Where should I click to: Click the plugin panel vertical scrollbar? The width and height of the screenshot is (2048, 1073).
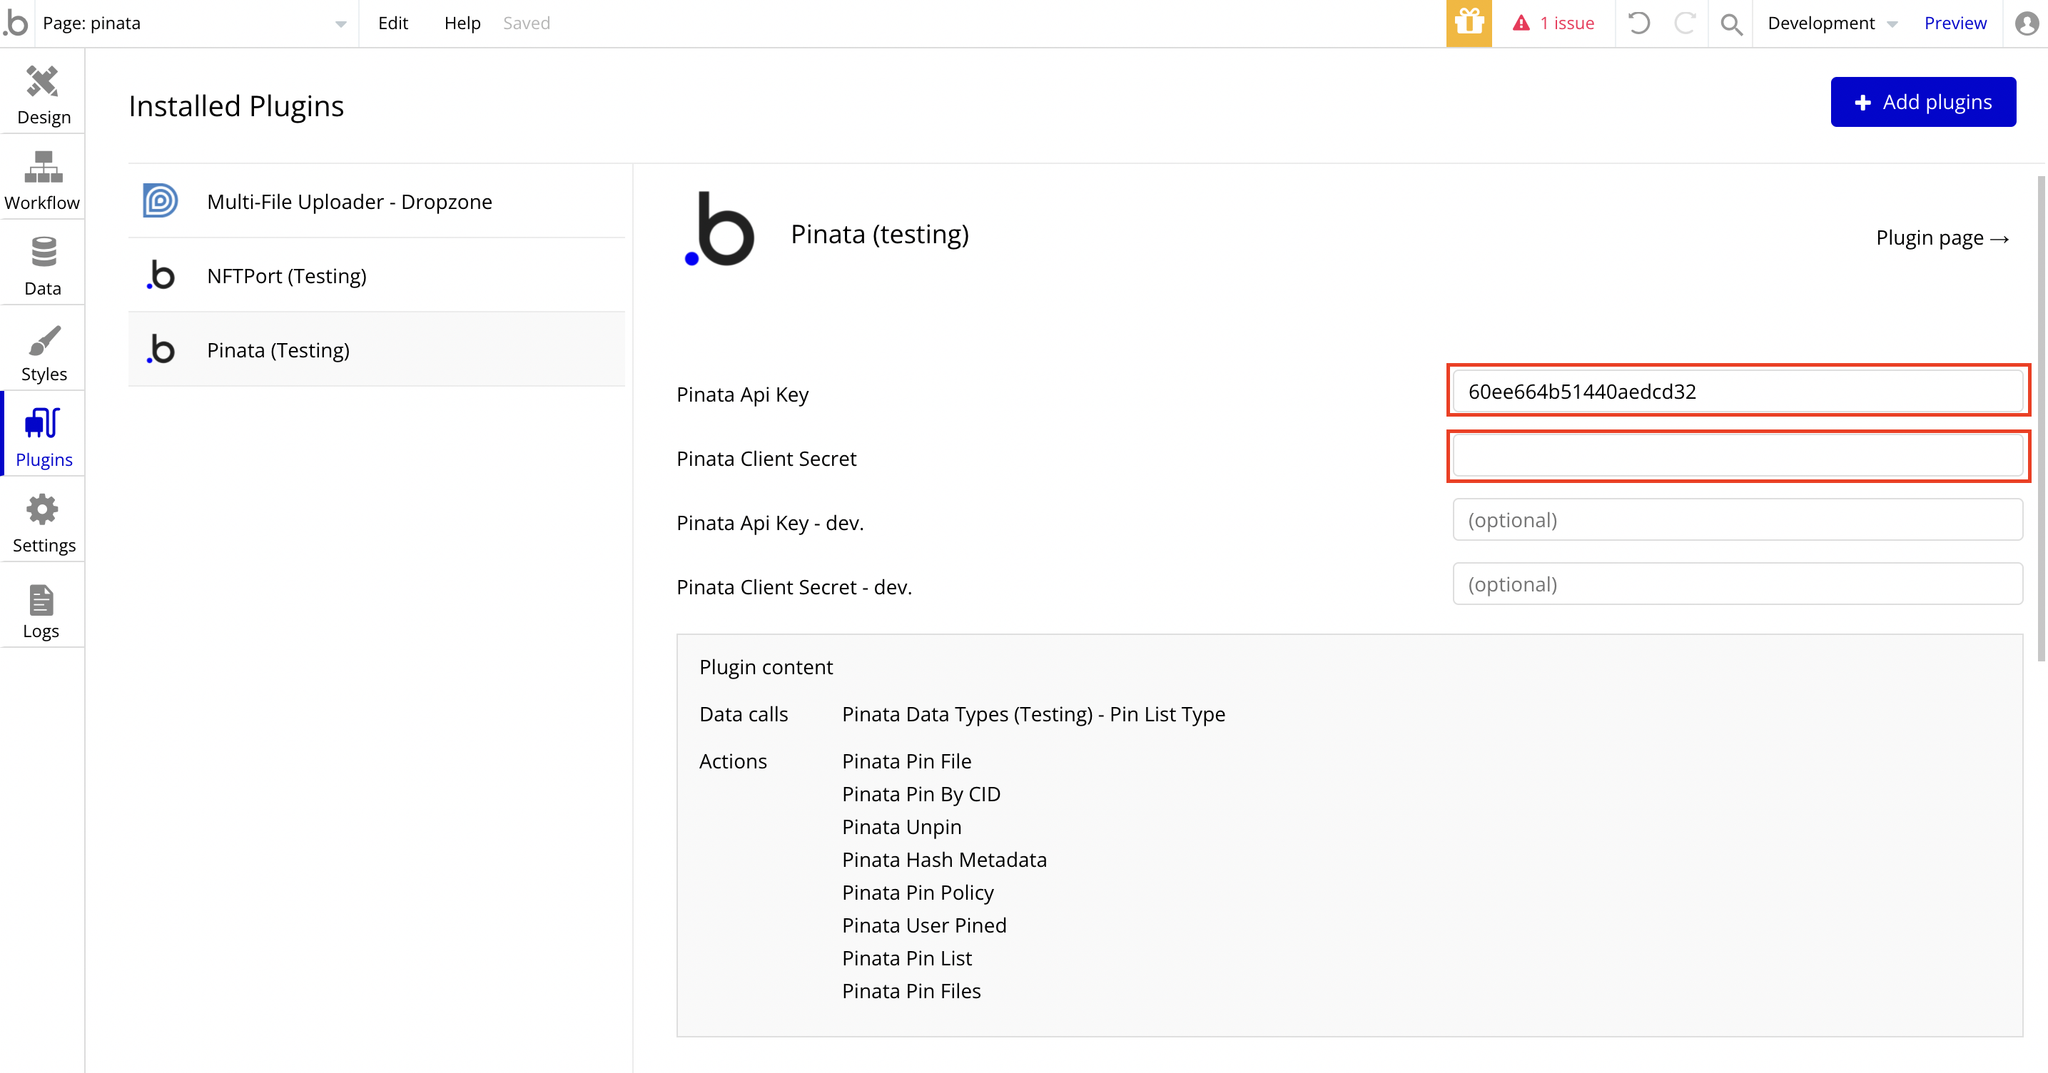click(x=2041, y=418)
